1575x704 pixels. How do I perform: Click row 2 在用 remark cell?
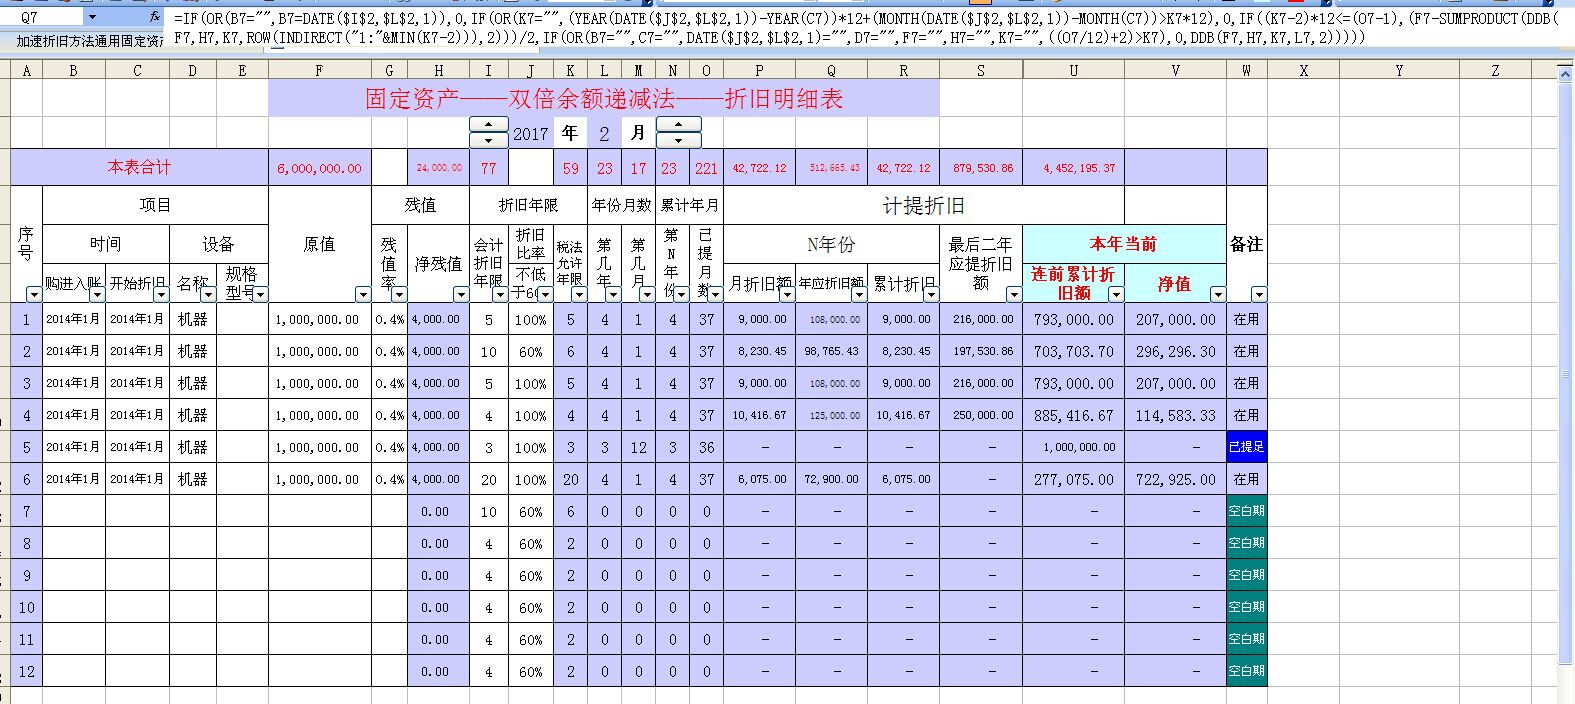coord(1246,352)
